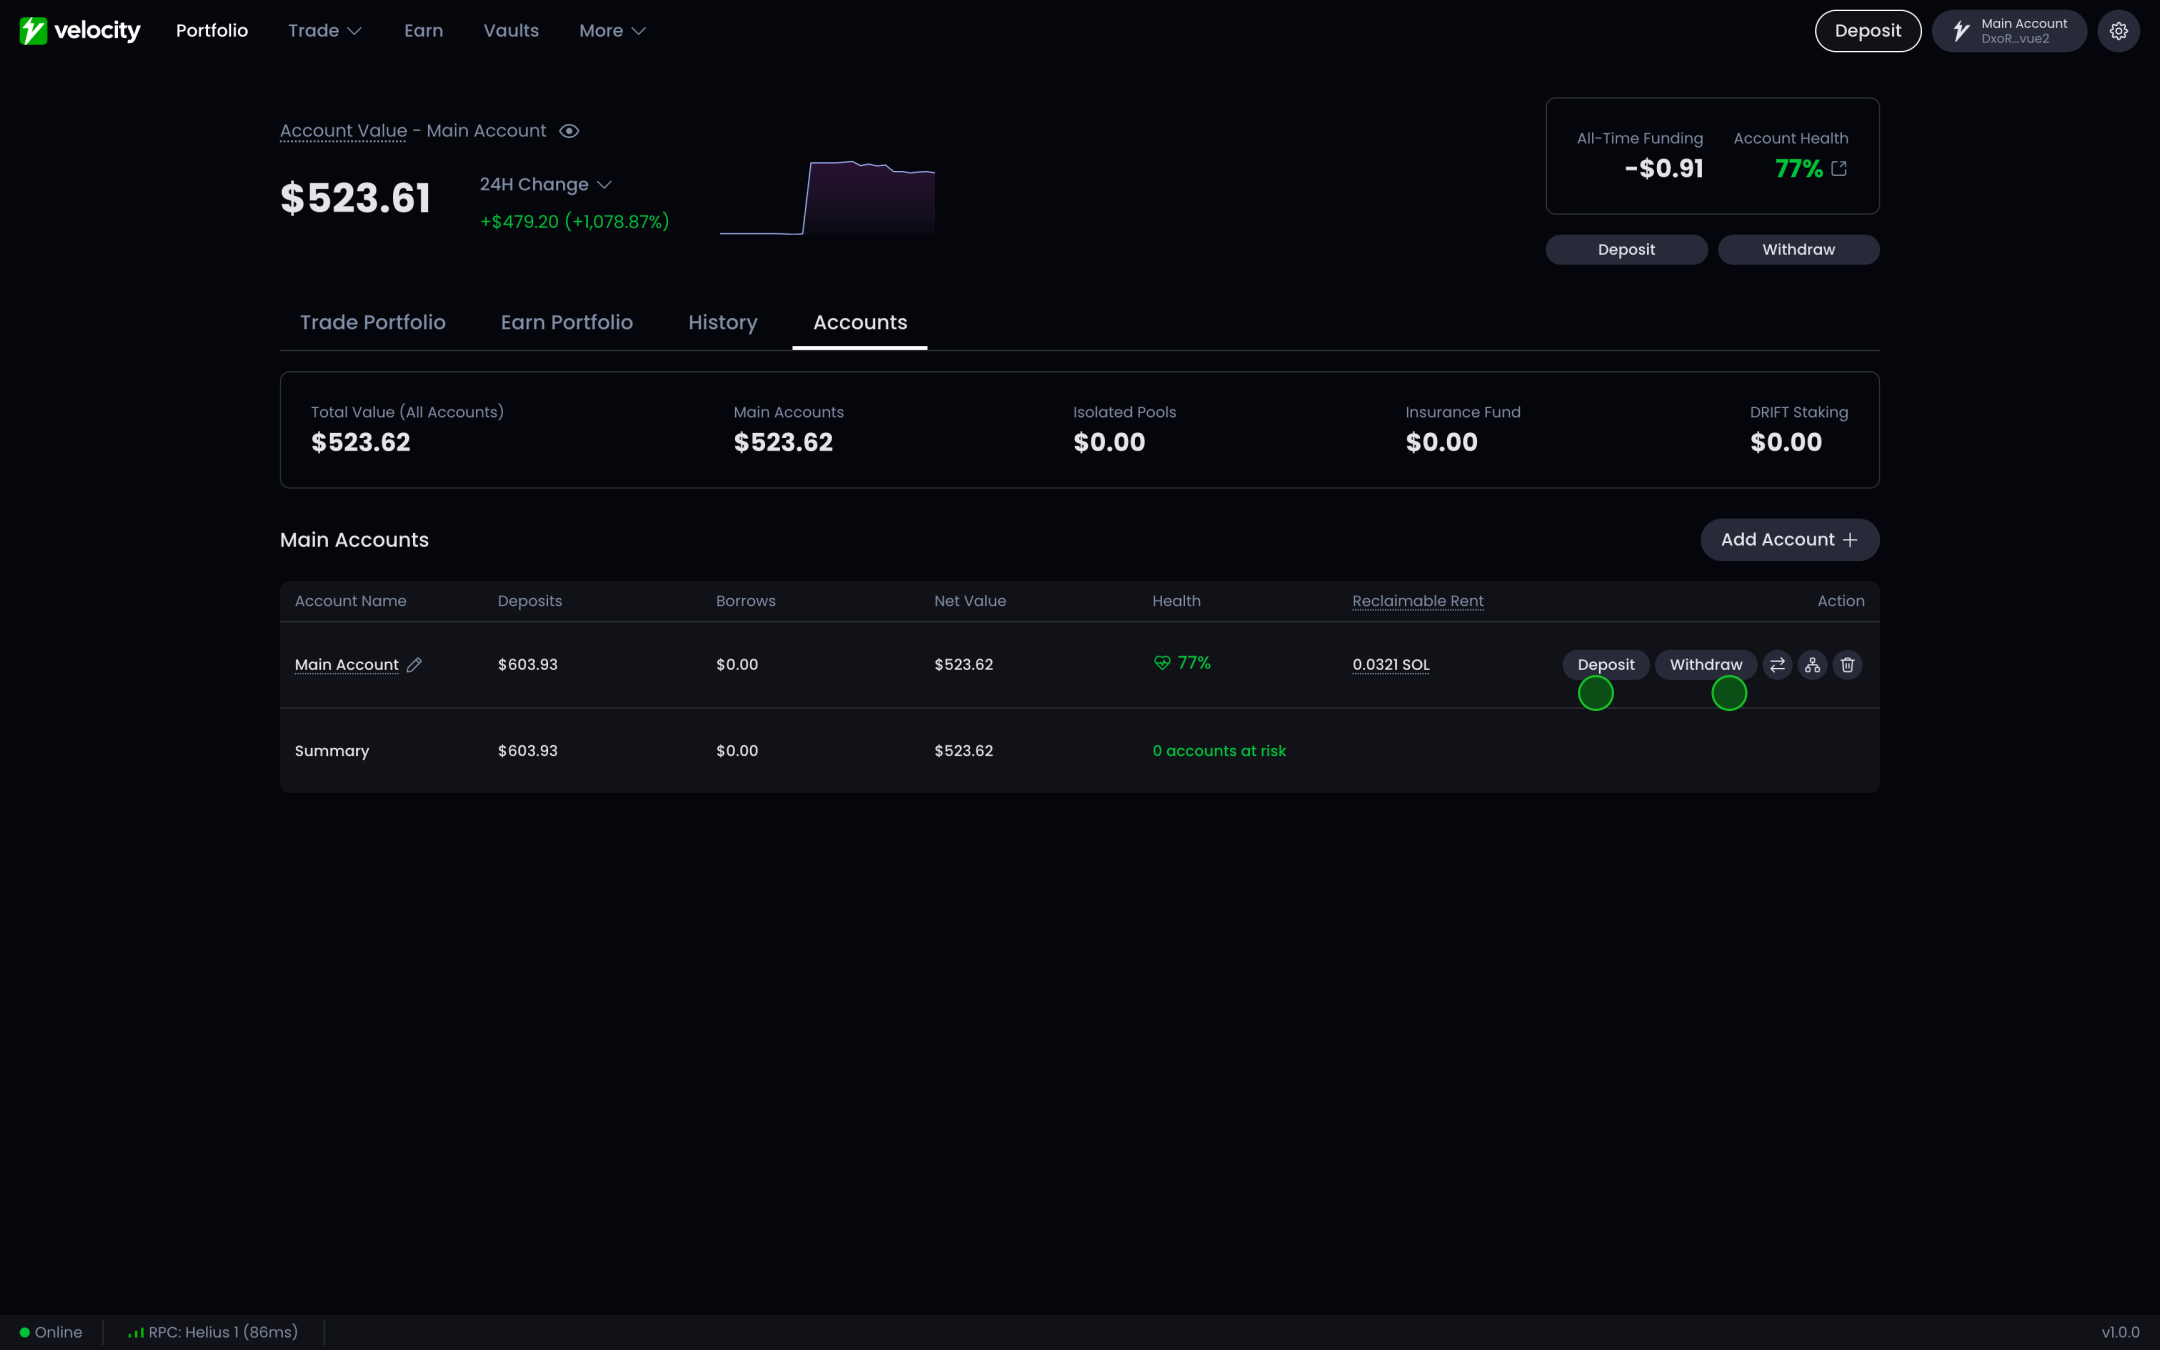2160x1350 pixels.
Task: Open Account Health external link icon
Action: coord(1839,169)
